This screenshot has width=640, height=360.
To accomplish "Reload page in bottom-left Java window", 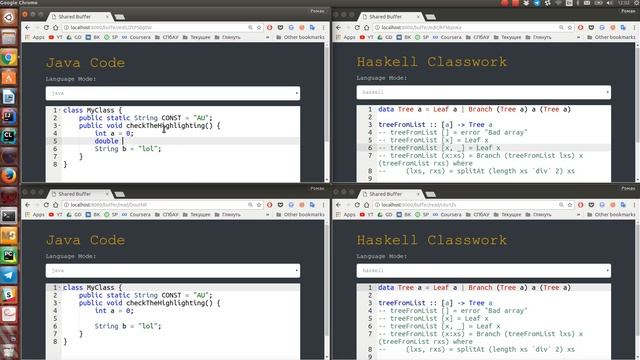I will click(46, 204).
